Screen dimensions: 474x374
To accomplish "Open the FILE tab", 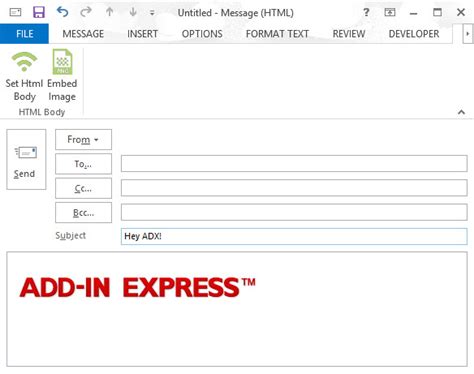I will (x=24, y=34).
